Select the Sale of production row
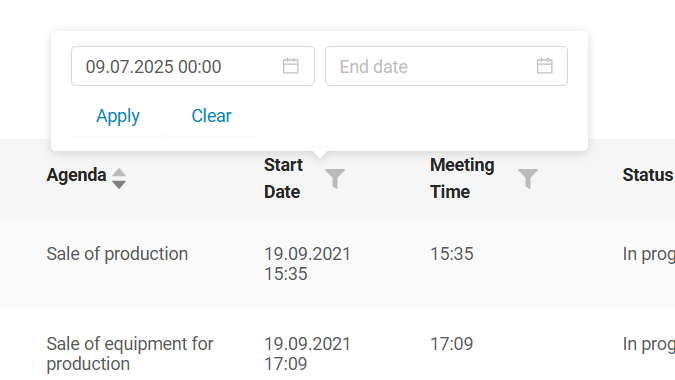 click(x=338, y=264)
